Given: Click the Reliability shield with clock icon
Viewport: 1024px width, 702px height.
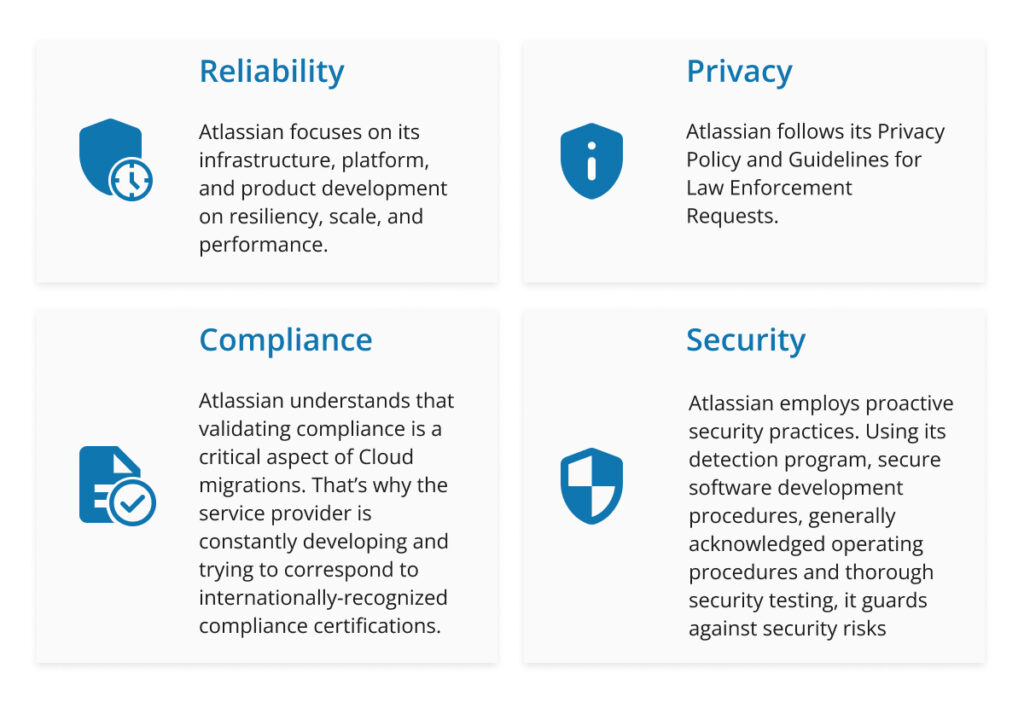Looking at the screenshot, I should (x=116, y=159).
